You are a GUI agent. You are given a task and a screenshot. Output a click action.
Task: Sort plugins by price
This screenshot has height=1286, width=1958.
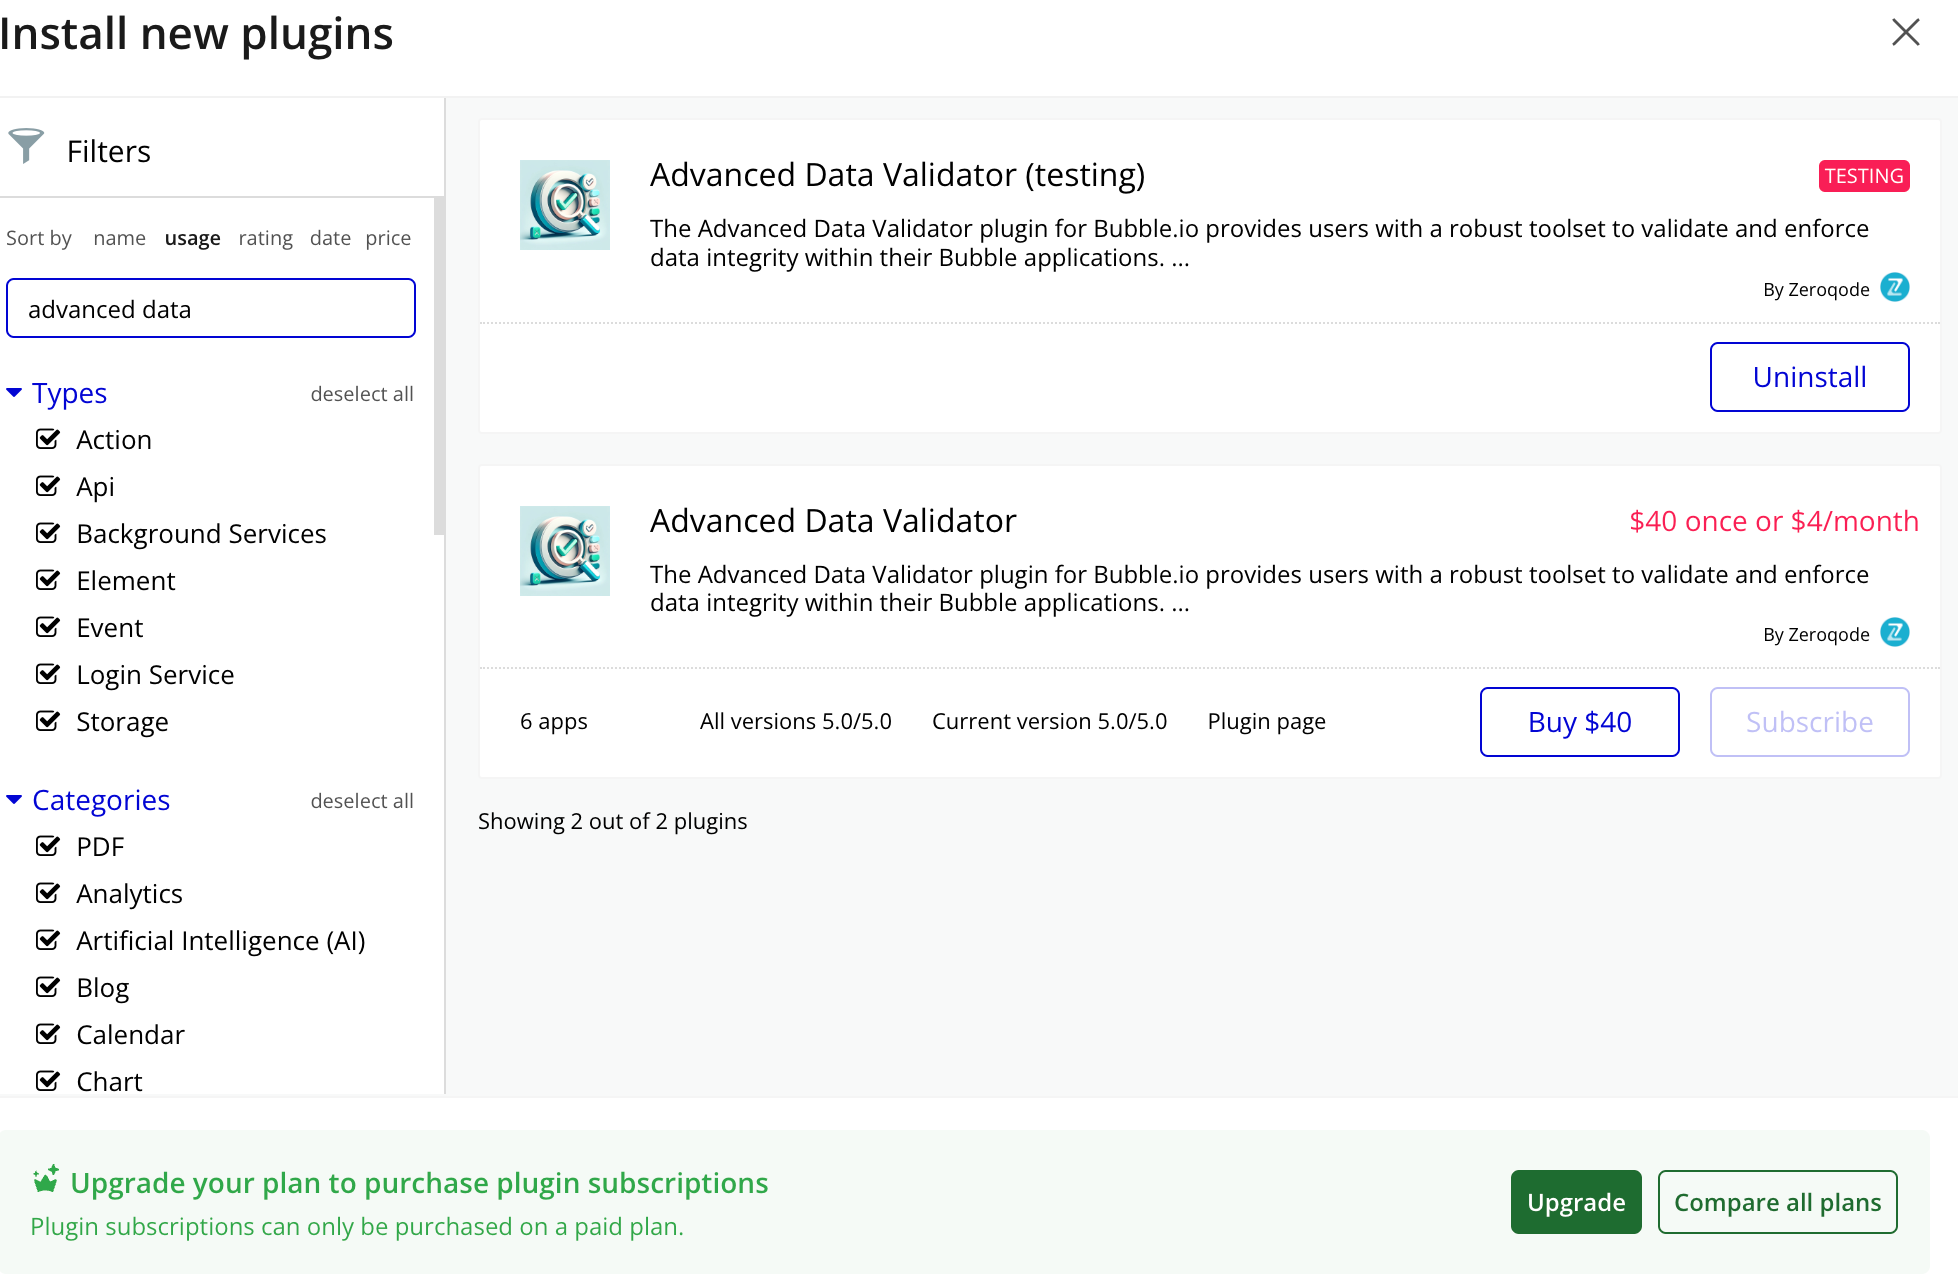point(388,238)
